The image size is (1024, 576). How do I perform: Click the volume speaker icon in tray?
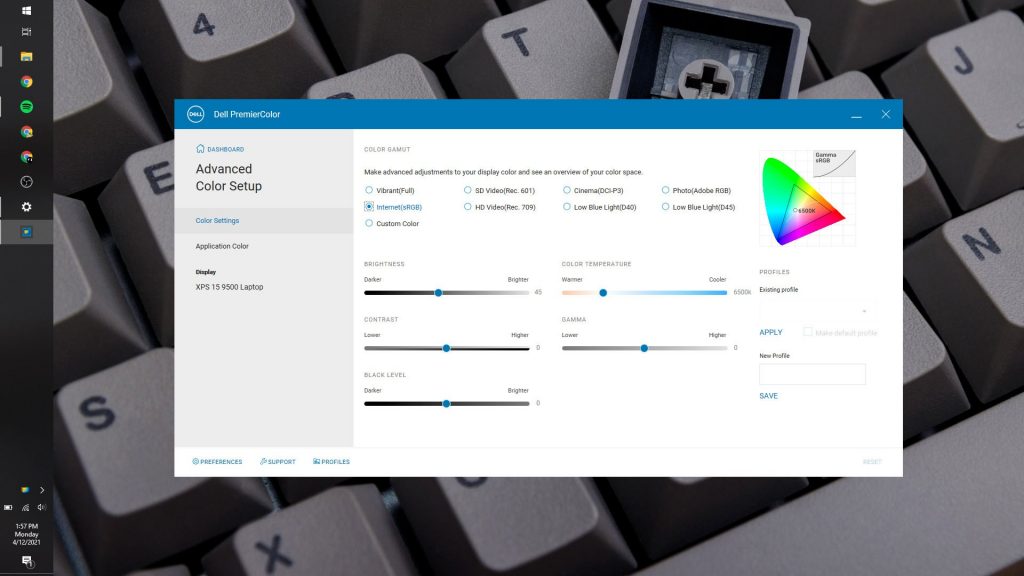[x=41, y=507]
